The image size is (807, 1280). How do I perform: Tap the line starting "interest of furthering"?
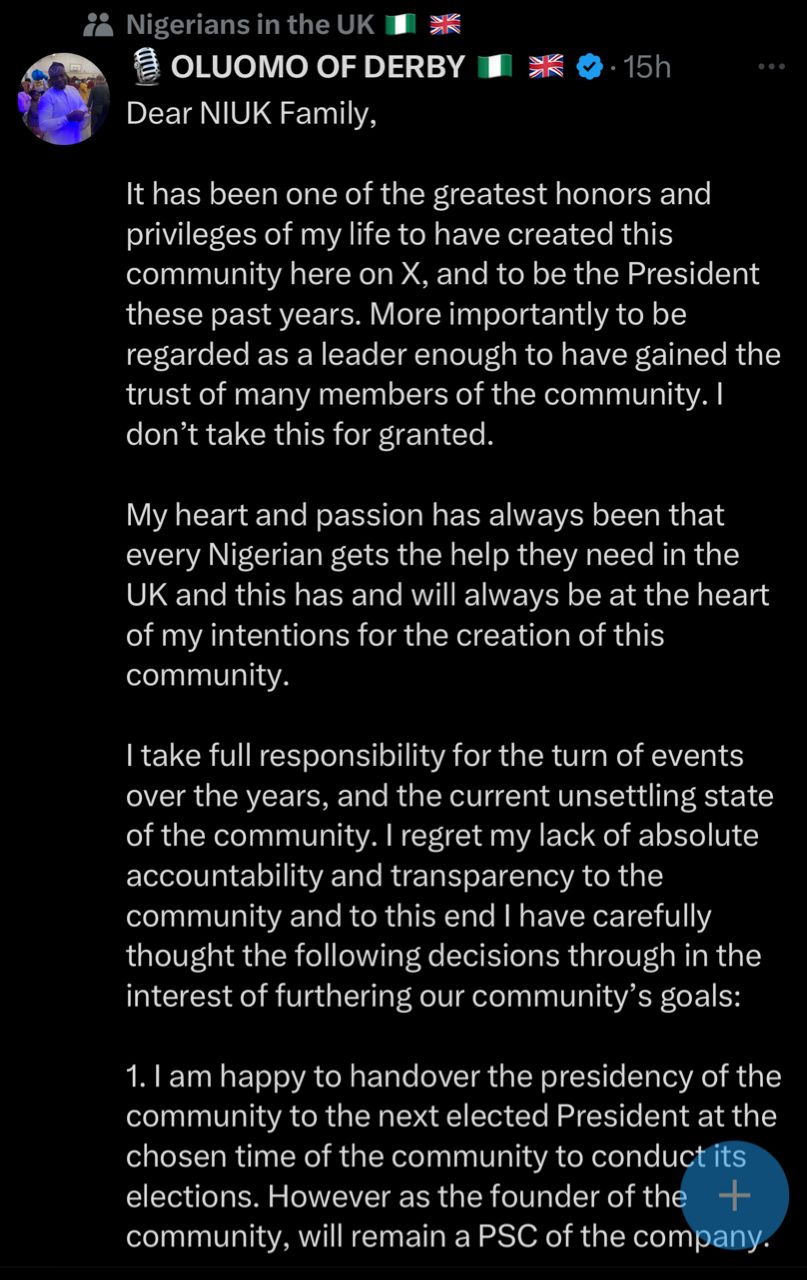click(x=432, y=996)
